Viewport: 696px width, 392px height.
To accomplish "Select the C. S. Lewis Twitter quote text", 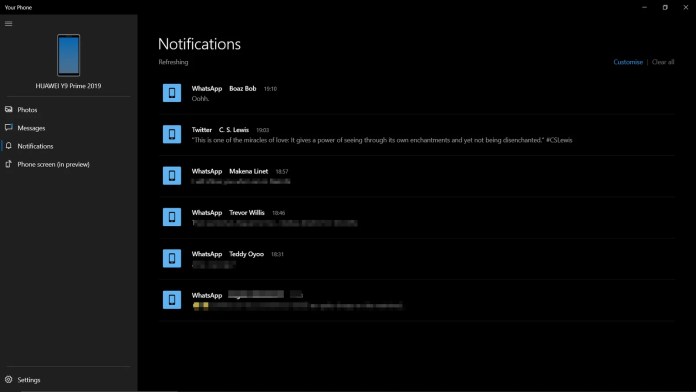I will pyautogui.click(x=382, y=140).
